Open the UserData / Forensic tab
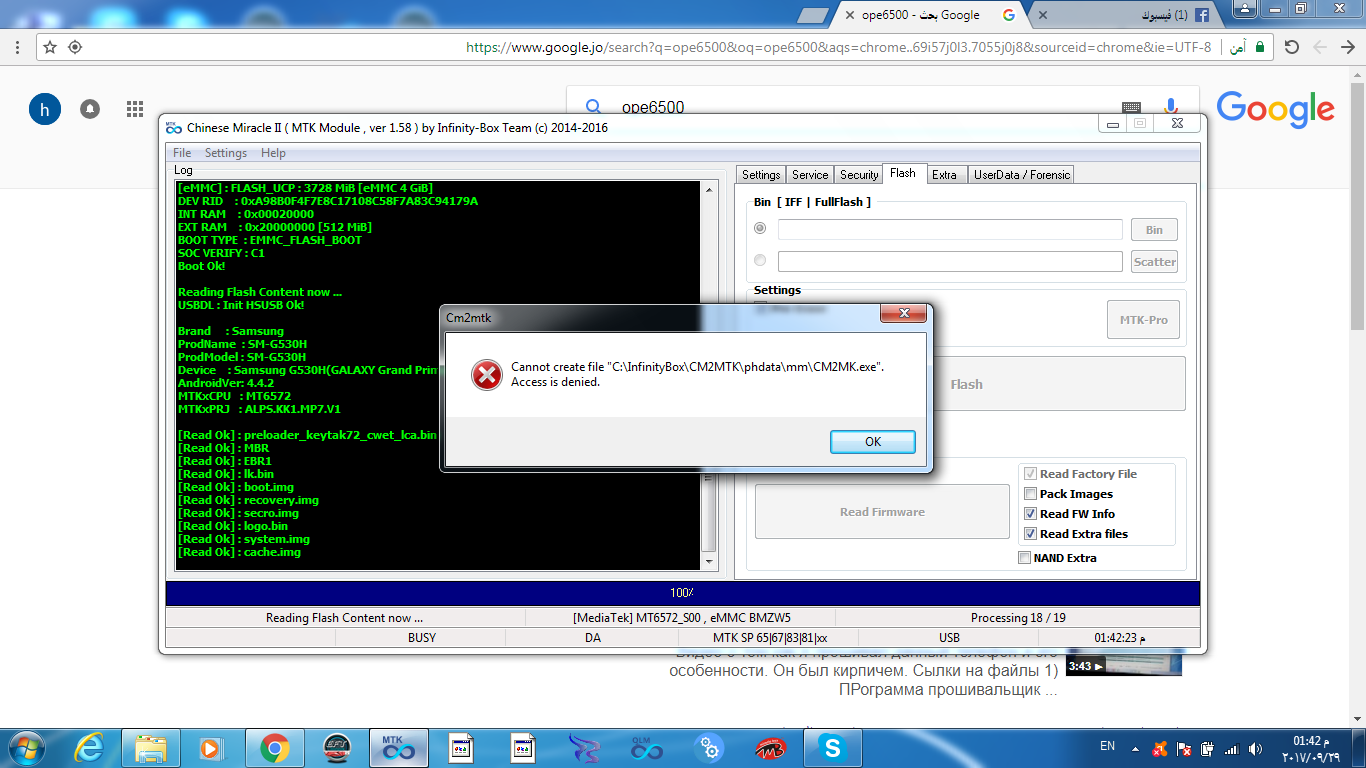Screen dimensions: 1366x768 click(1022, 174)
